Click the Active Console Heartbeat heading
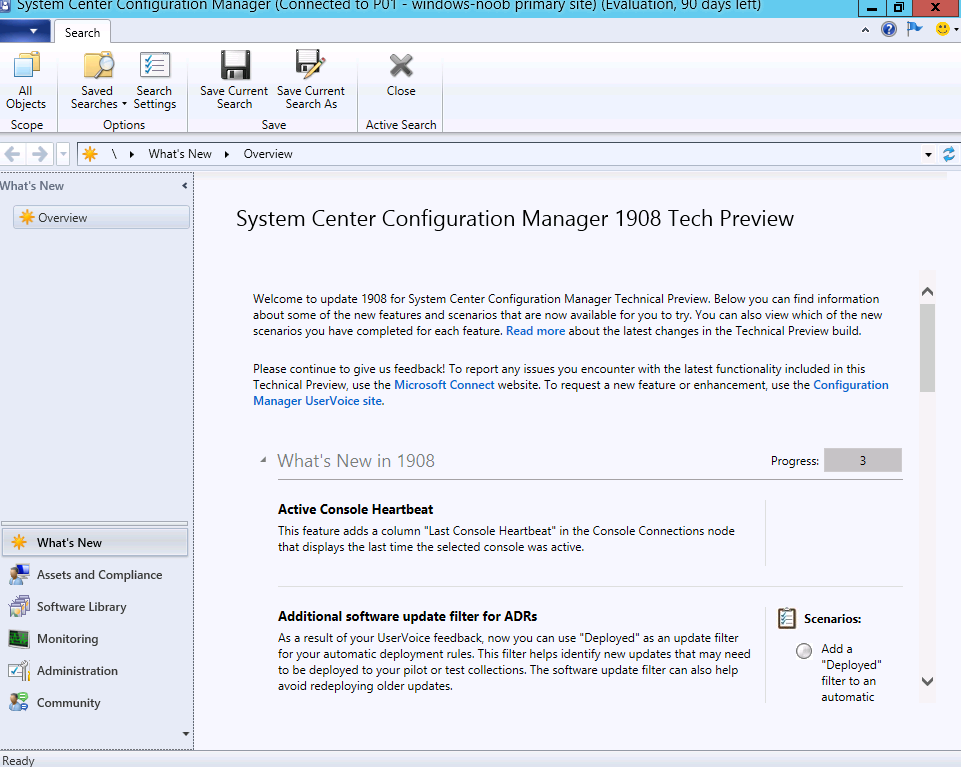Image resolution: width=961 pixels, height=767 pixels. (355, 509)
